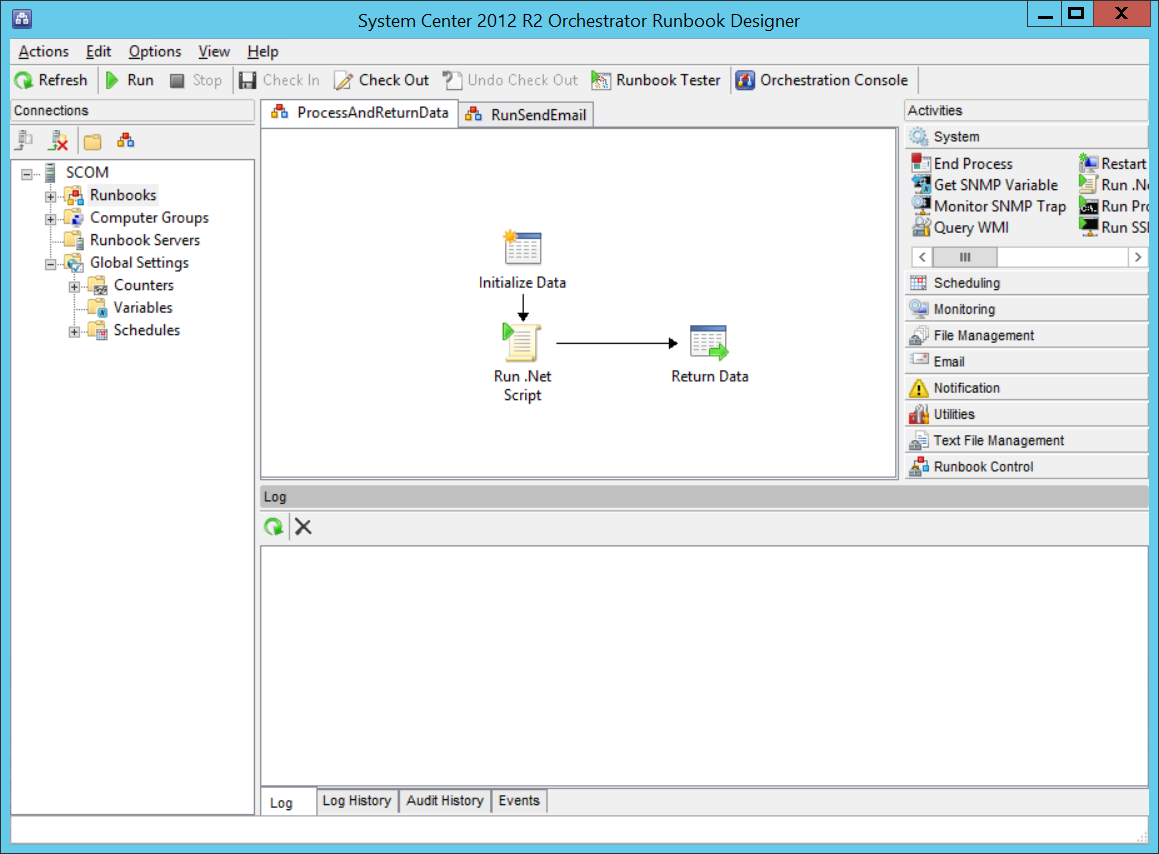Collapse the SCOM server tree node
This screenshot has width=1159, height=854.
(27, 174)
